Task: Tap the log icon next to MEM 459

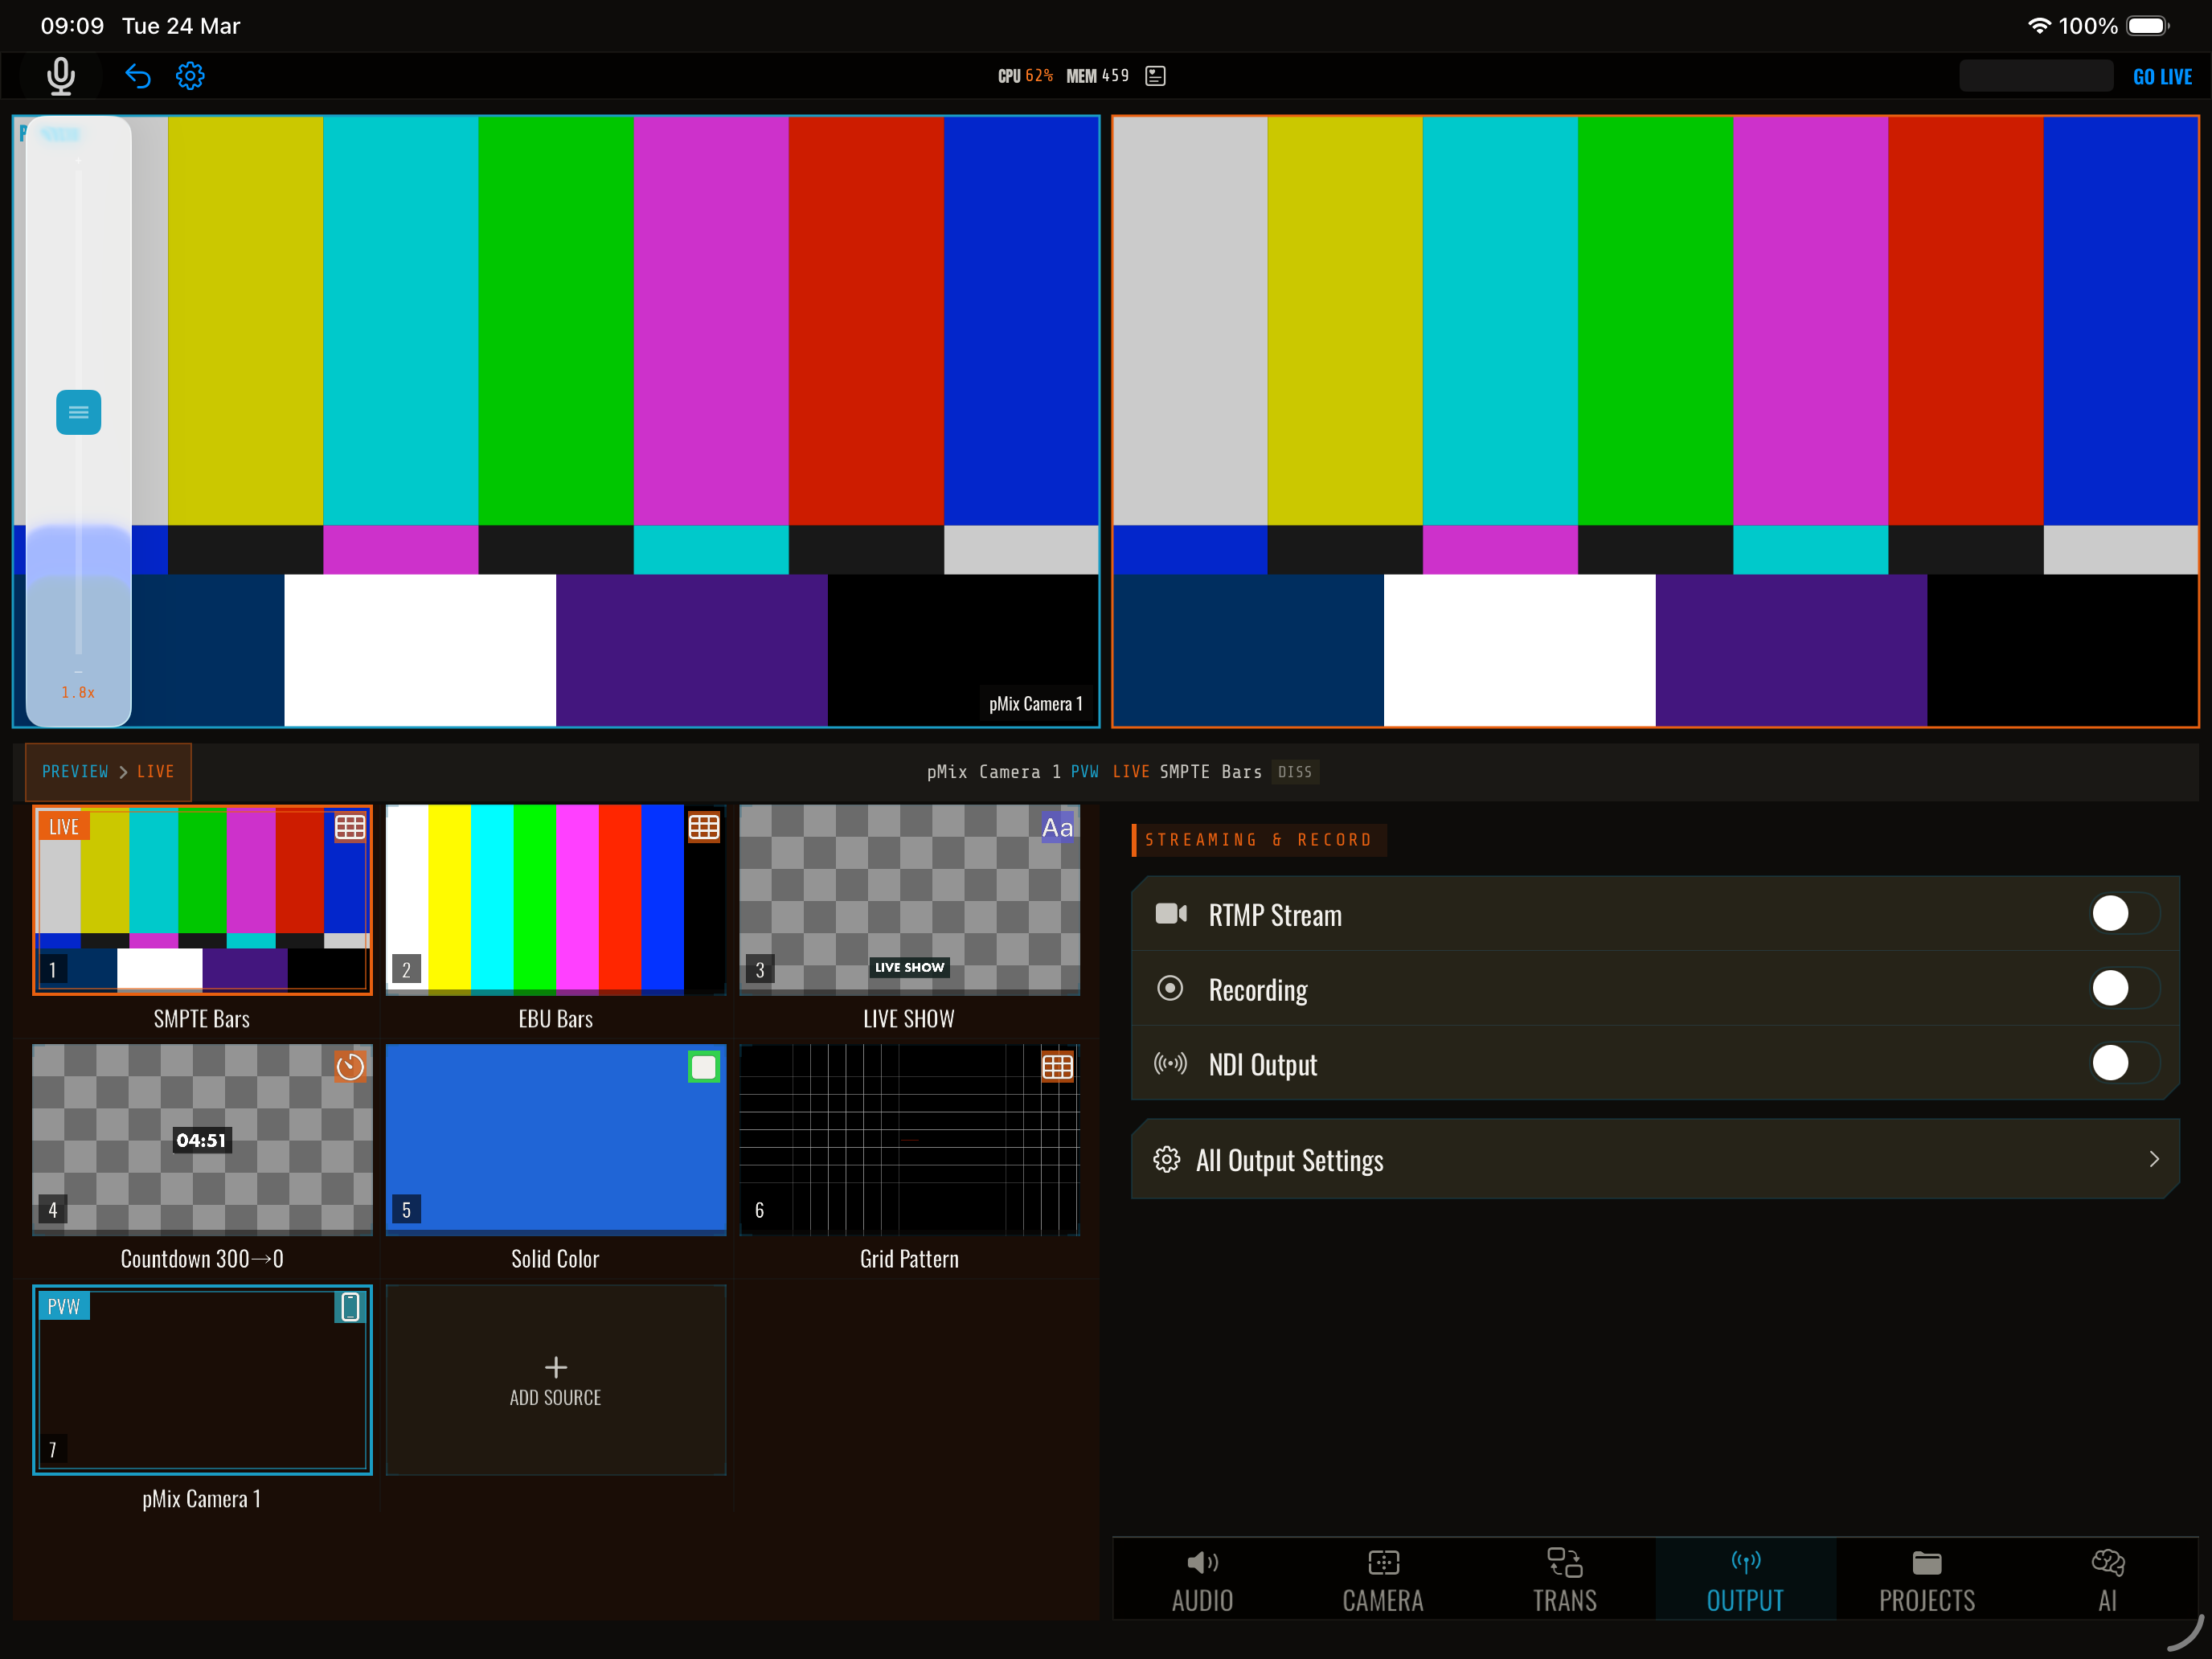Action: pyautogui.click(x=1155, y=75)
